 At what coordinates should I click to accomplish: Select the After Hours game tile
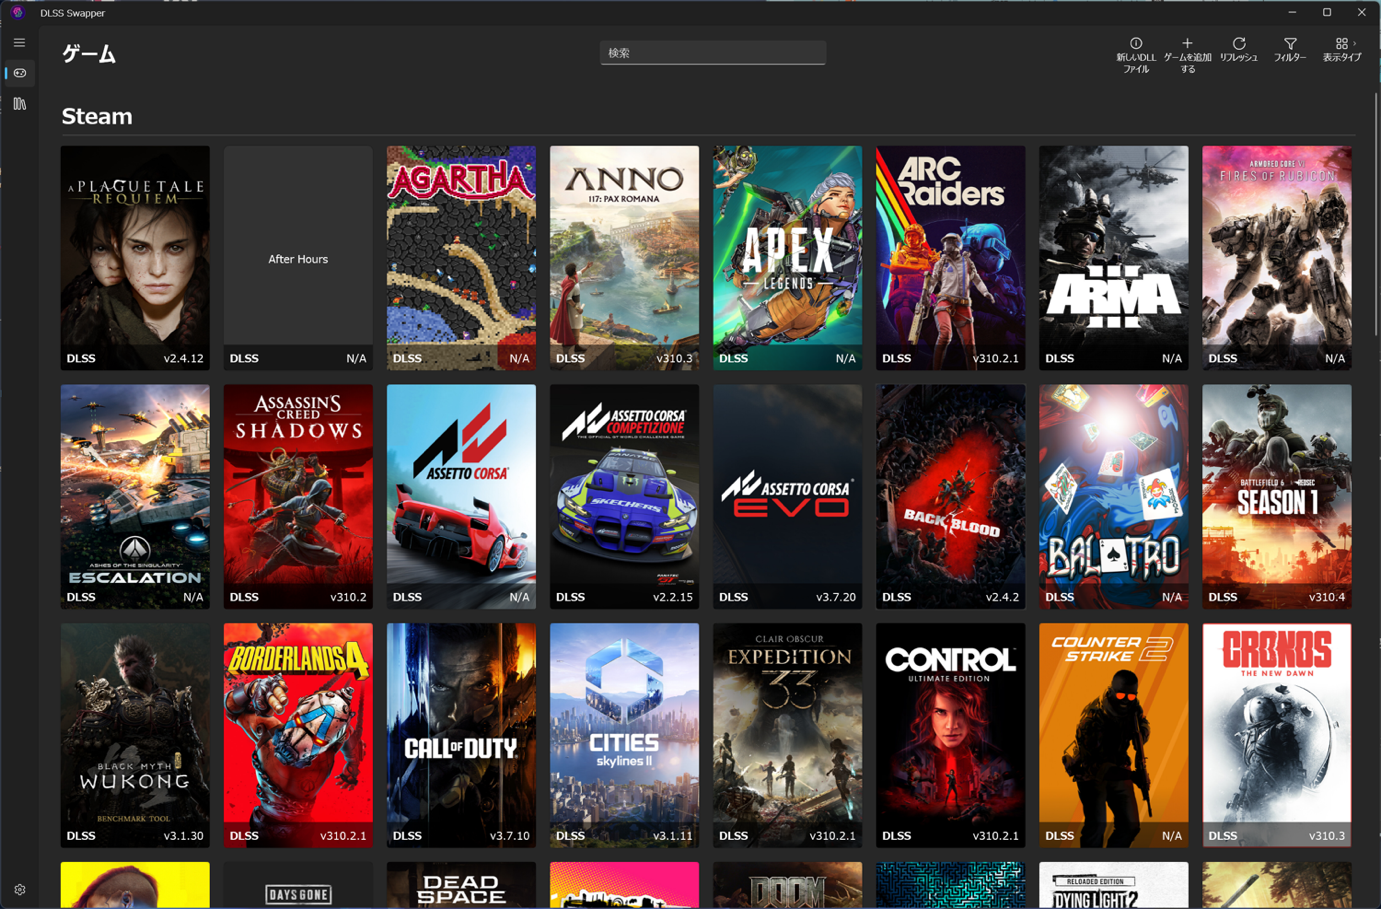[298, 258]
